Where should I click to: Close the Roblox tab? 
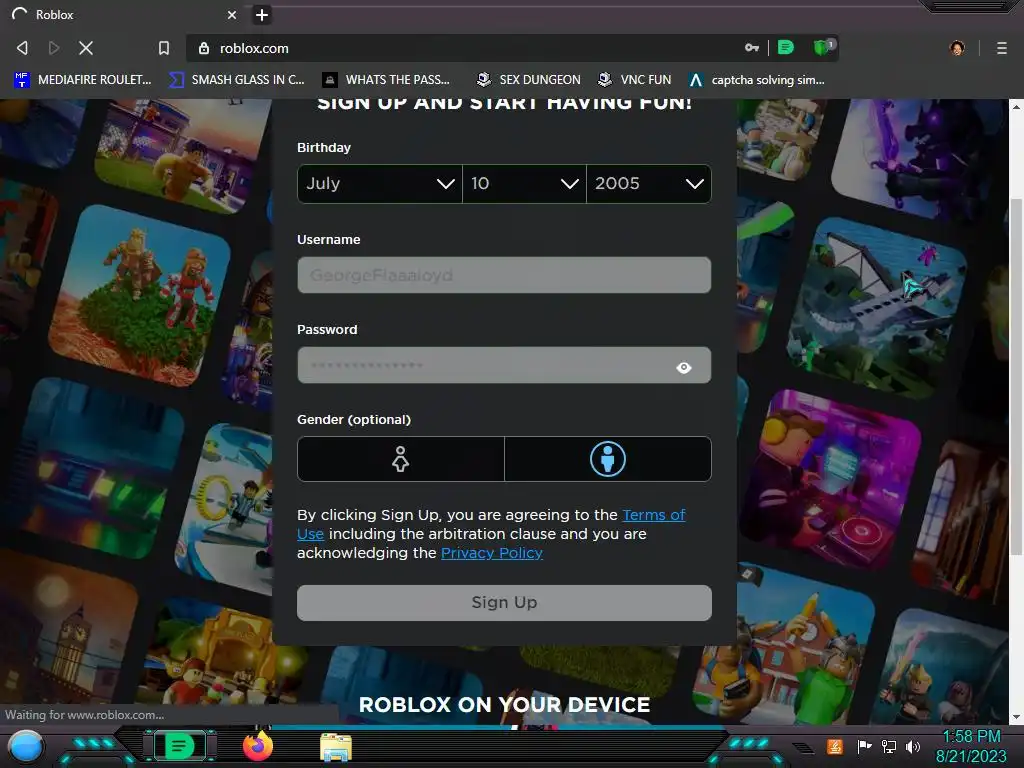(x=232, y=14)
